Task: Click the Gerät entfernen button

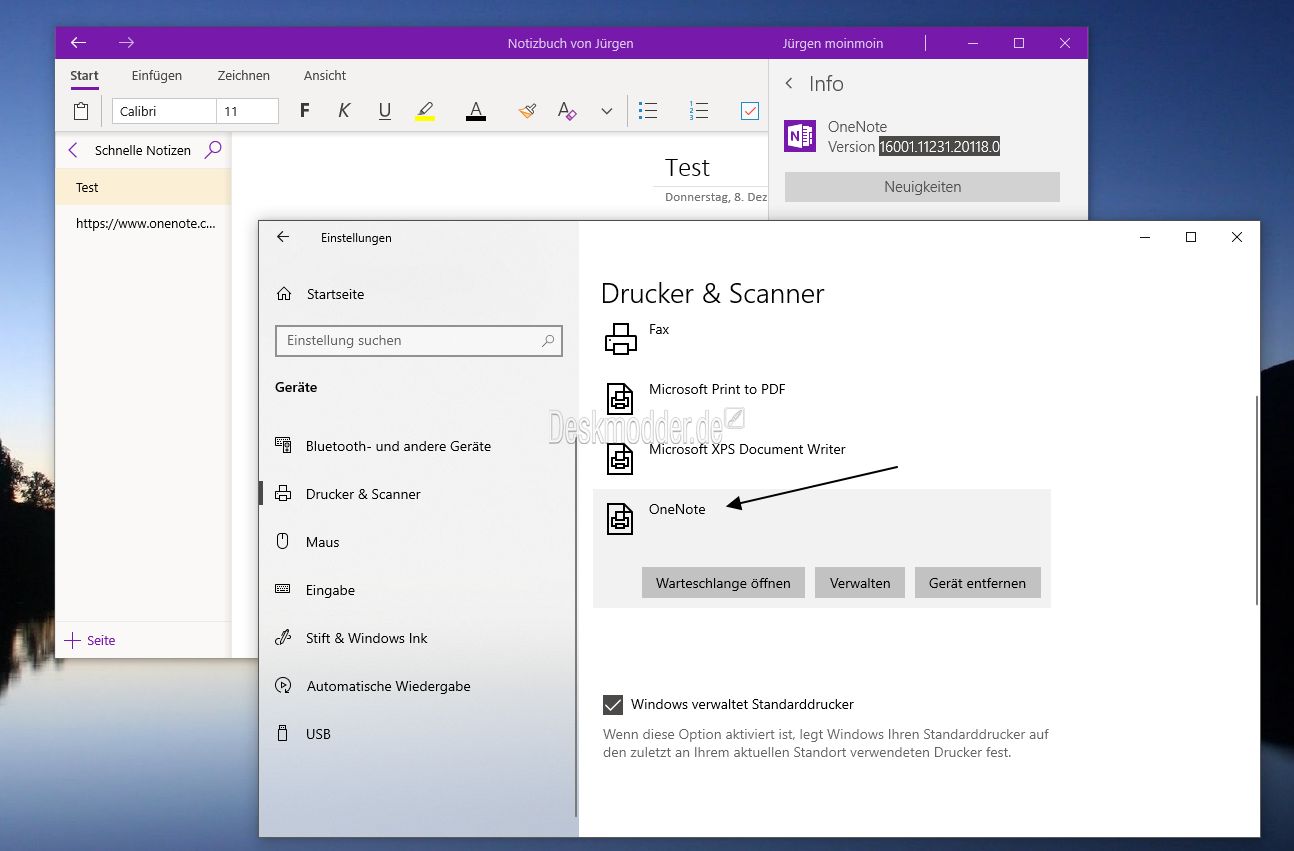Action: pos(977,583)
